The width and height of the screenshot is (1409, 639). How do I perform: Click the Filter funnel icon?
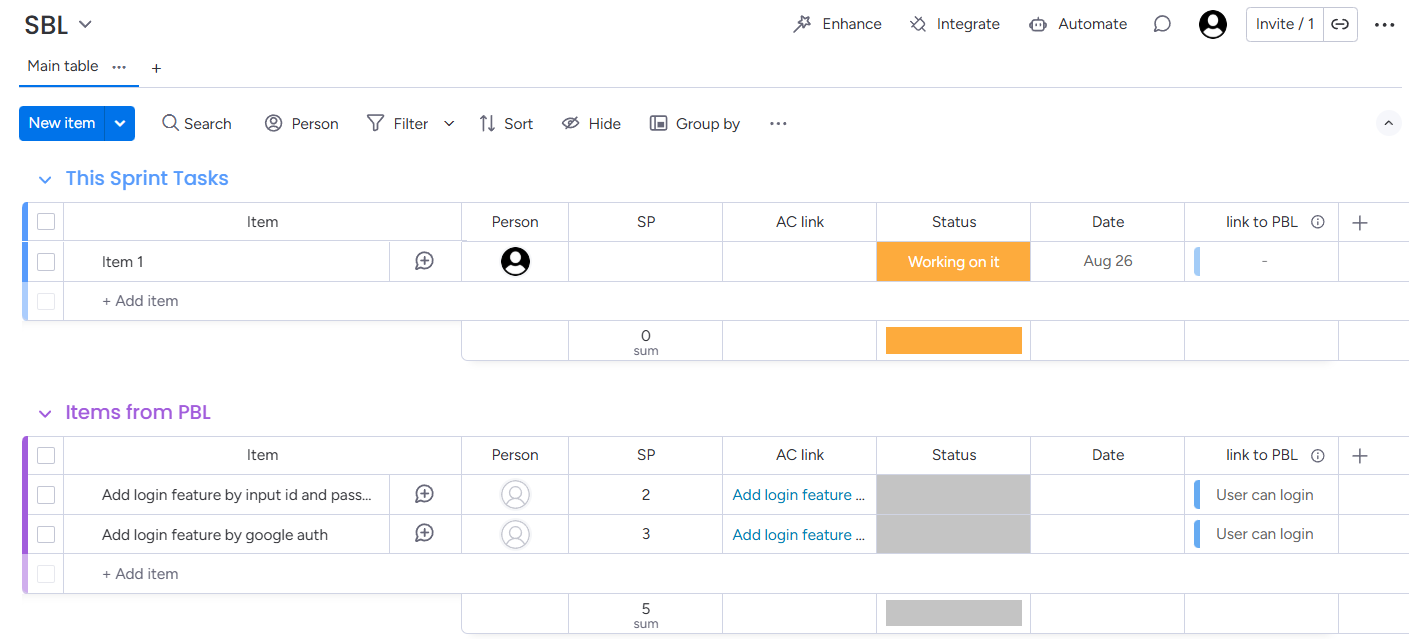click(x=376, y=123)
